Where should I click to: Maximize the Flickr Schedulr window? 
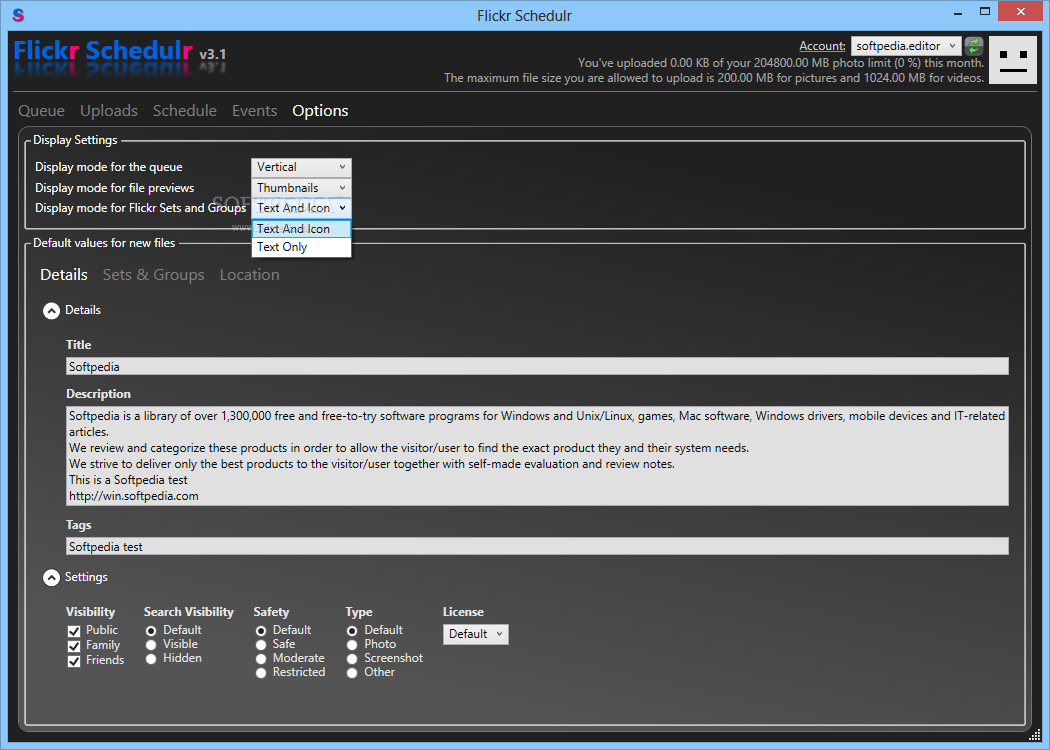[x=984, y=11]
